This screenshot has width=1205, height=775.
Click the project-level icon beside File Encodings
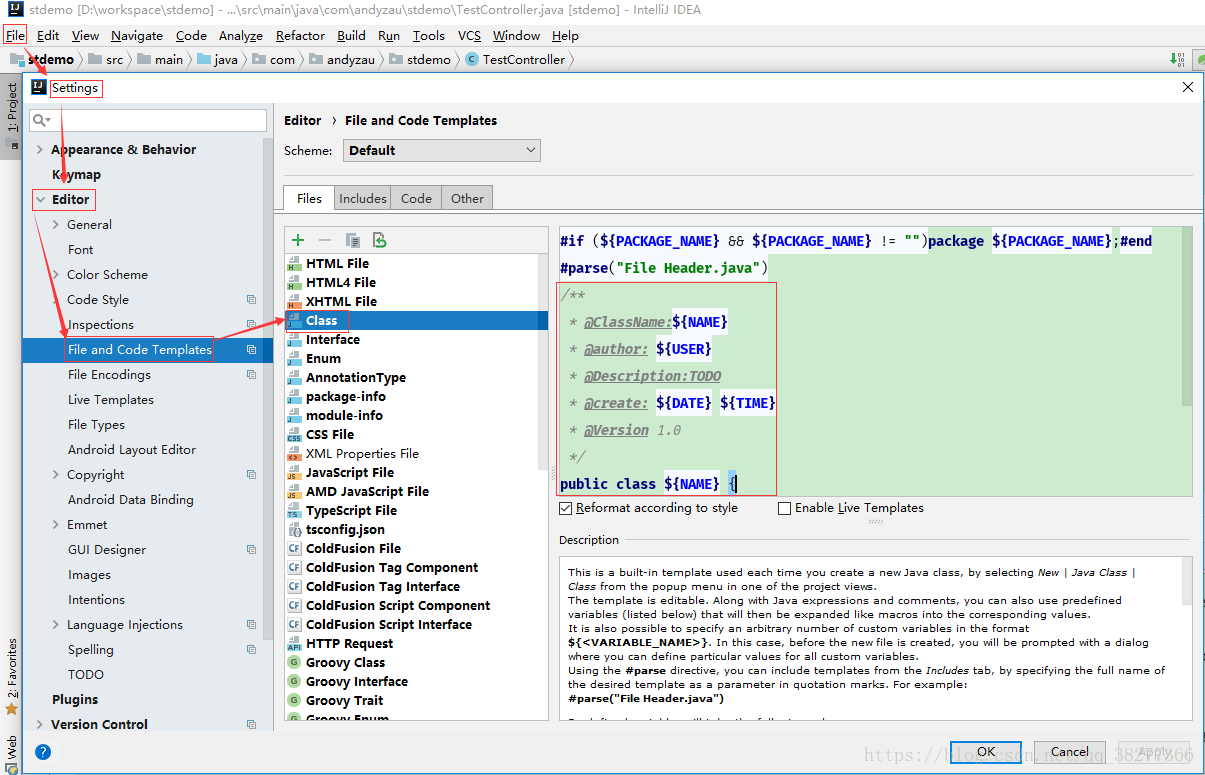pos(251,375)
